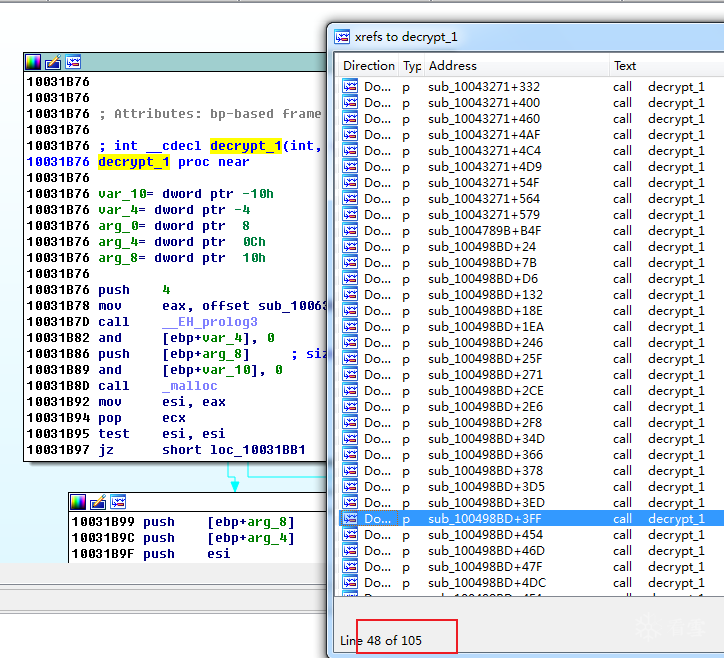Sort xrefs by the Text column header
The width and height of the screenshot is (724, 658).
click(667, 66)
